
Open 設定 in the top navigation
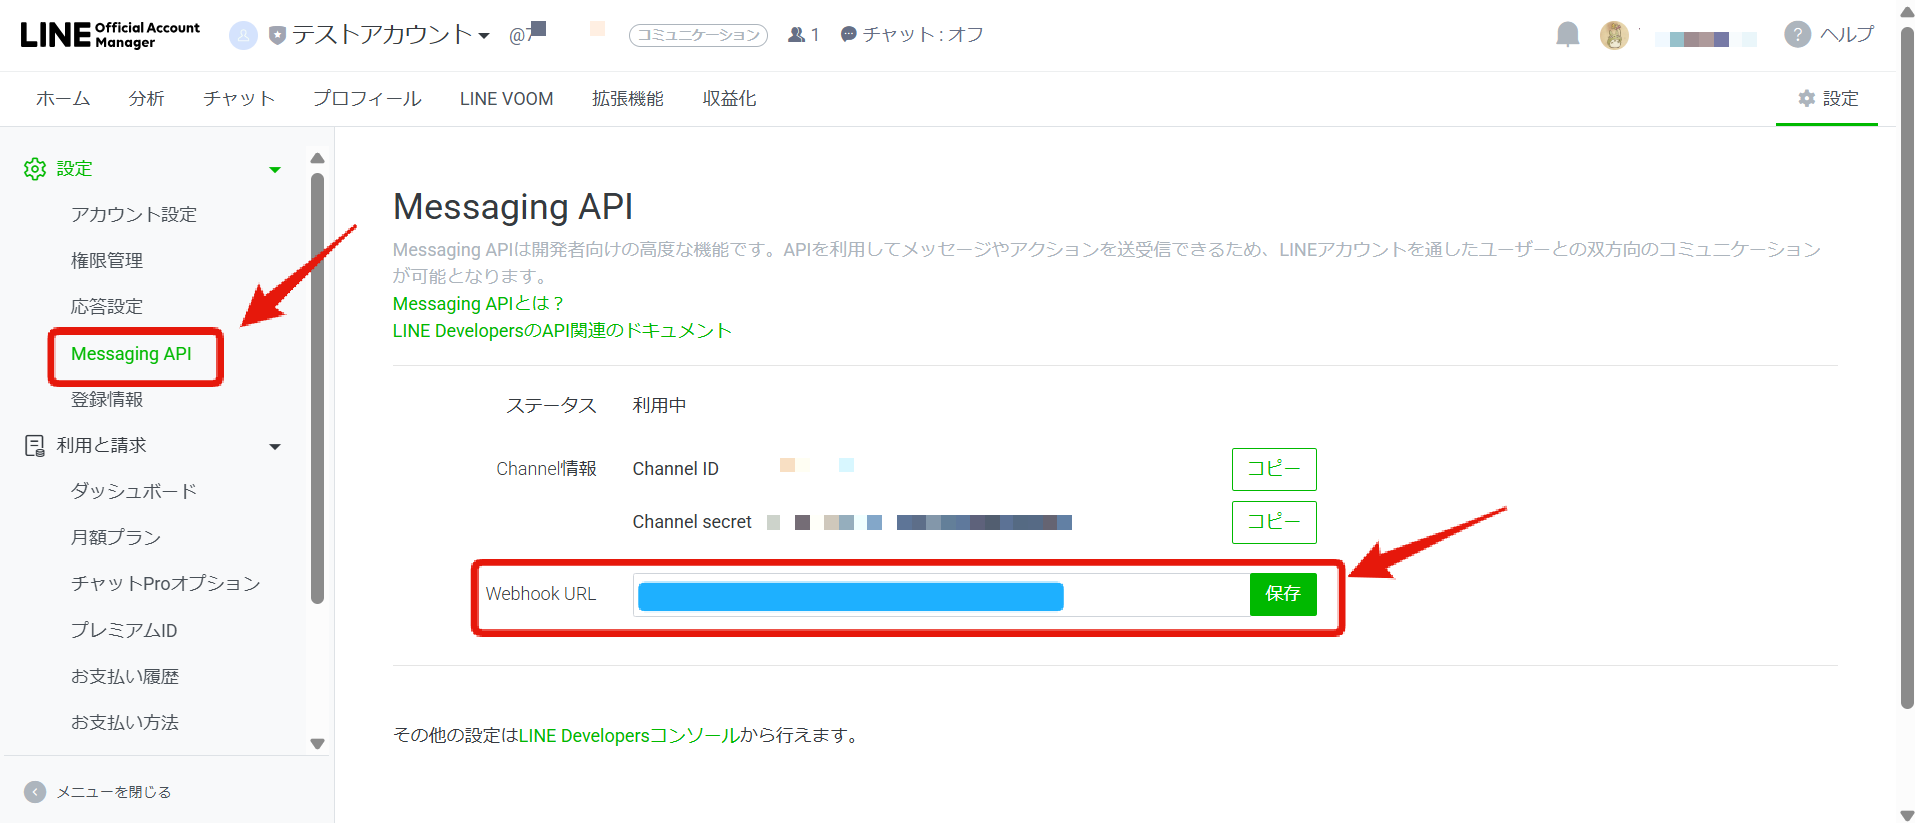(x=1827, y=99)
